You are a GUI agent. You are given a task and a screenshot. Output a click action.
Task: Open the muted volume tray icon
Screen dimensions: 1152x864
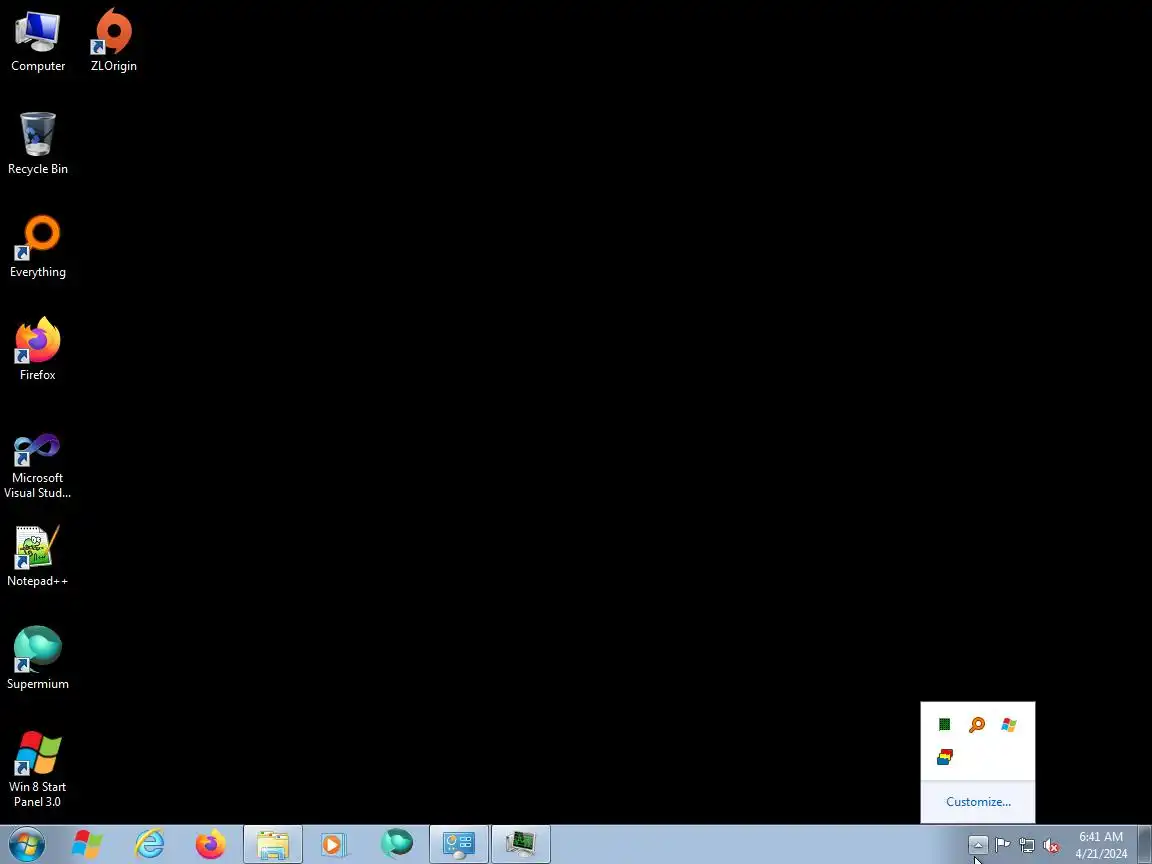tap(1051, 846)
